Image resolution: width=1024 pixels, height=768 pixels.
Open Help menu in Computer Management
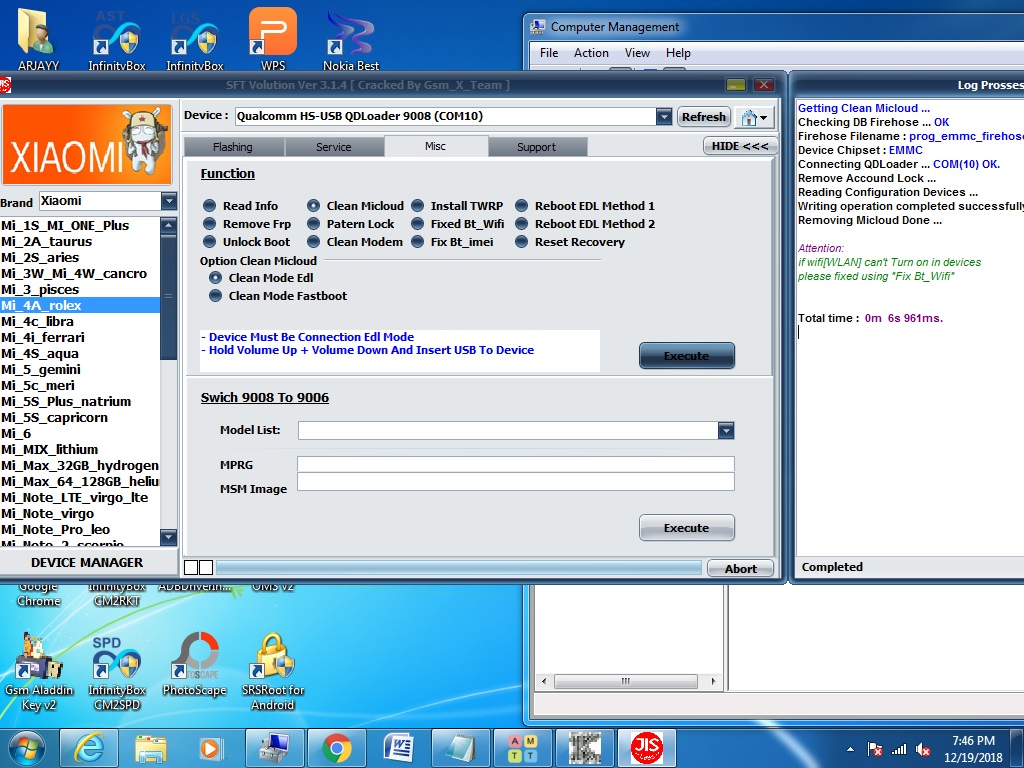point(678,53)
